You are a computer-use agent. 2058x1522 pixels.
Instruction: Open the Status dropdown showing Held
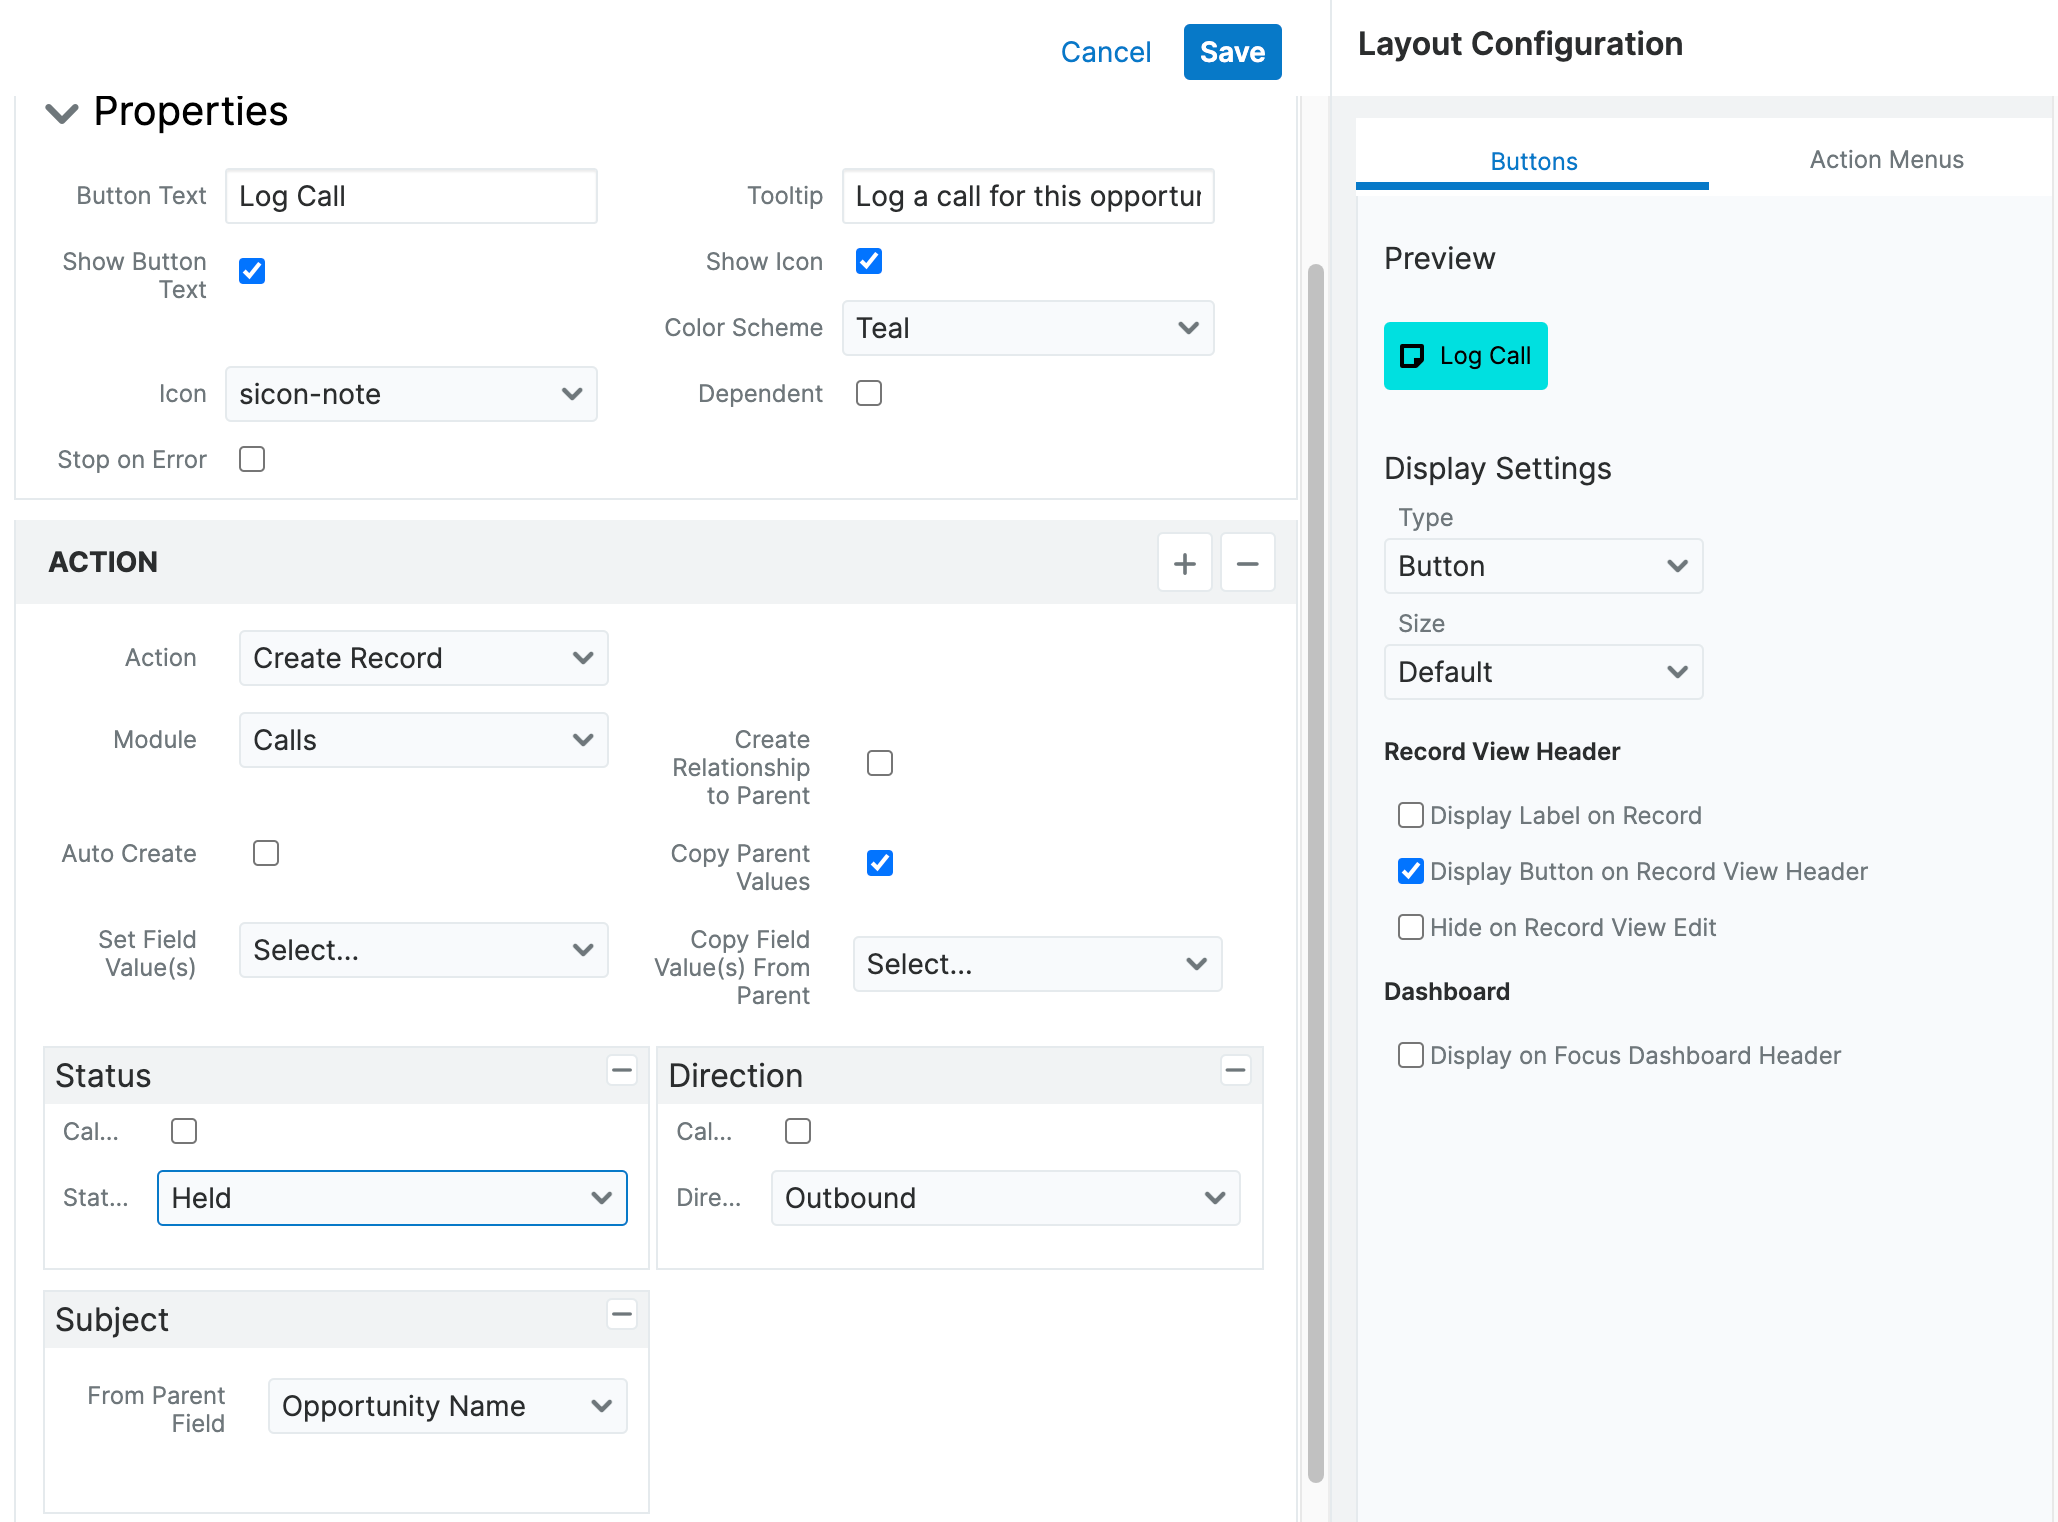pyautogui.click(x=391, y=1197)
